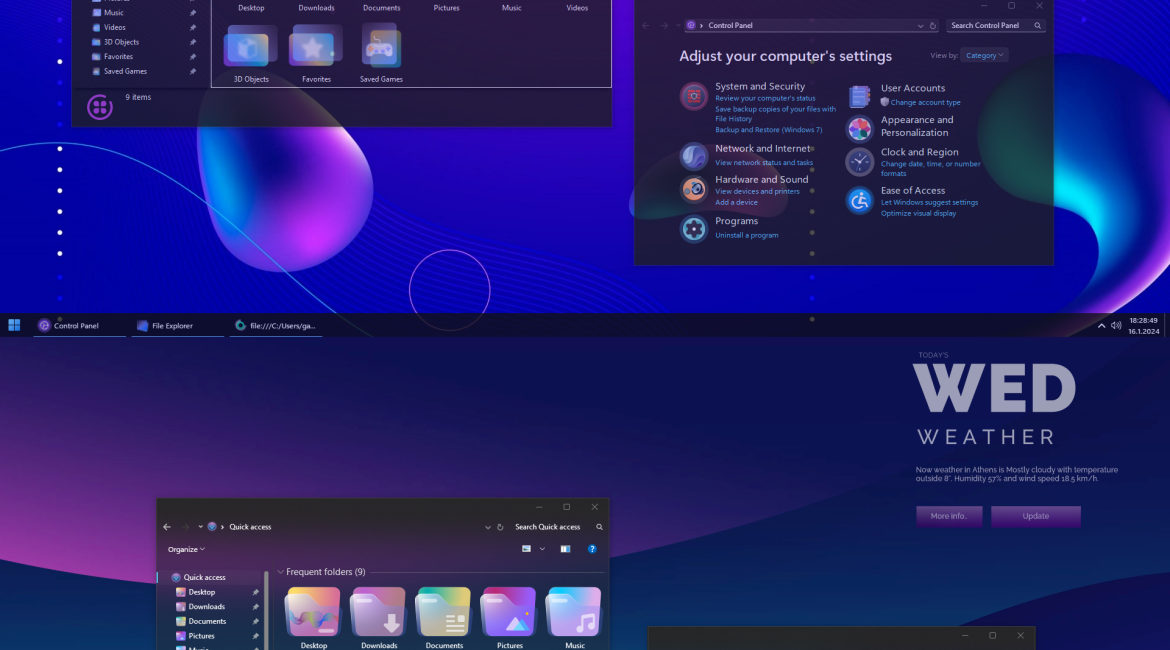Open the Hardware and Sound icon
The height and width of the screenshot is (650, 1170).
click(x=694, y=189)
